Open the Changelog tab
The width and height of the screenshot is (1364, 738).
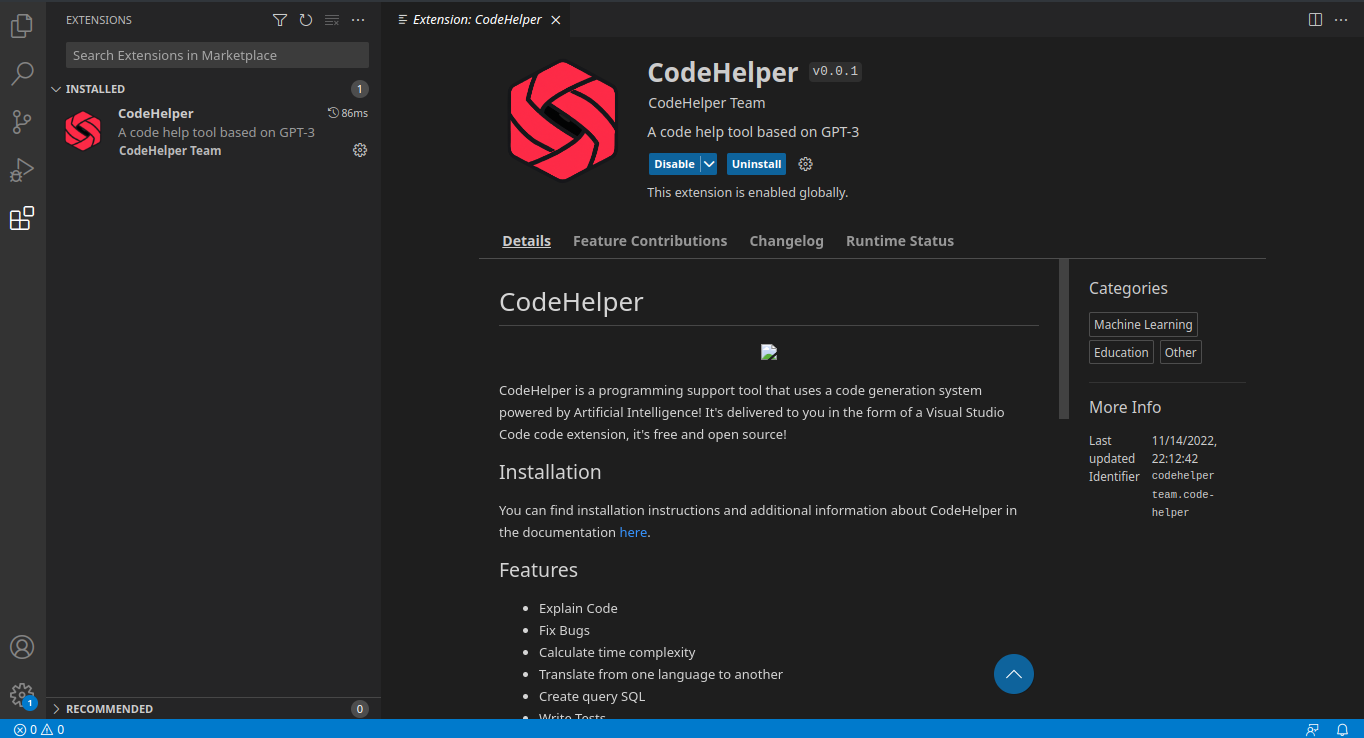coord(787,241)
